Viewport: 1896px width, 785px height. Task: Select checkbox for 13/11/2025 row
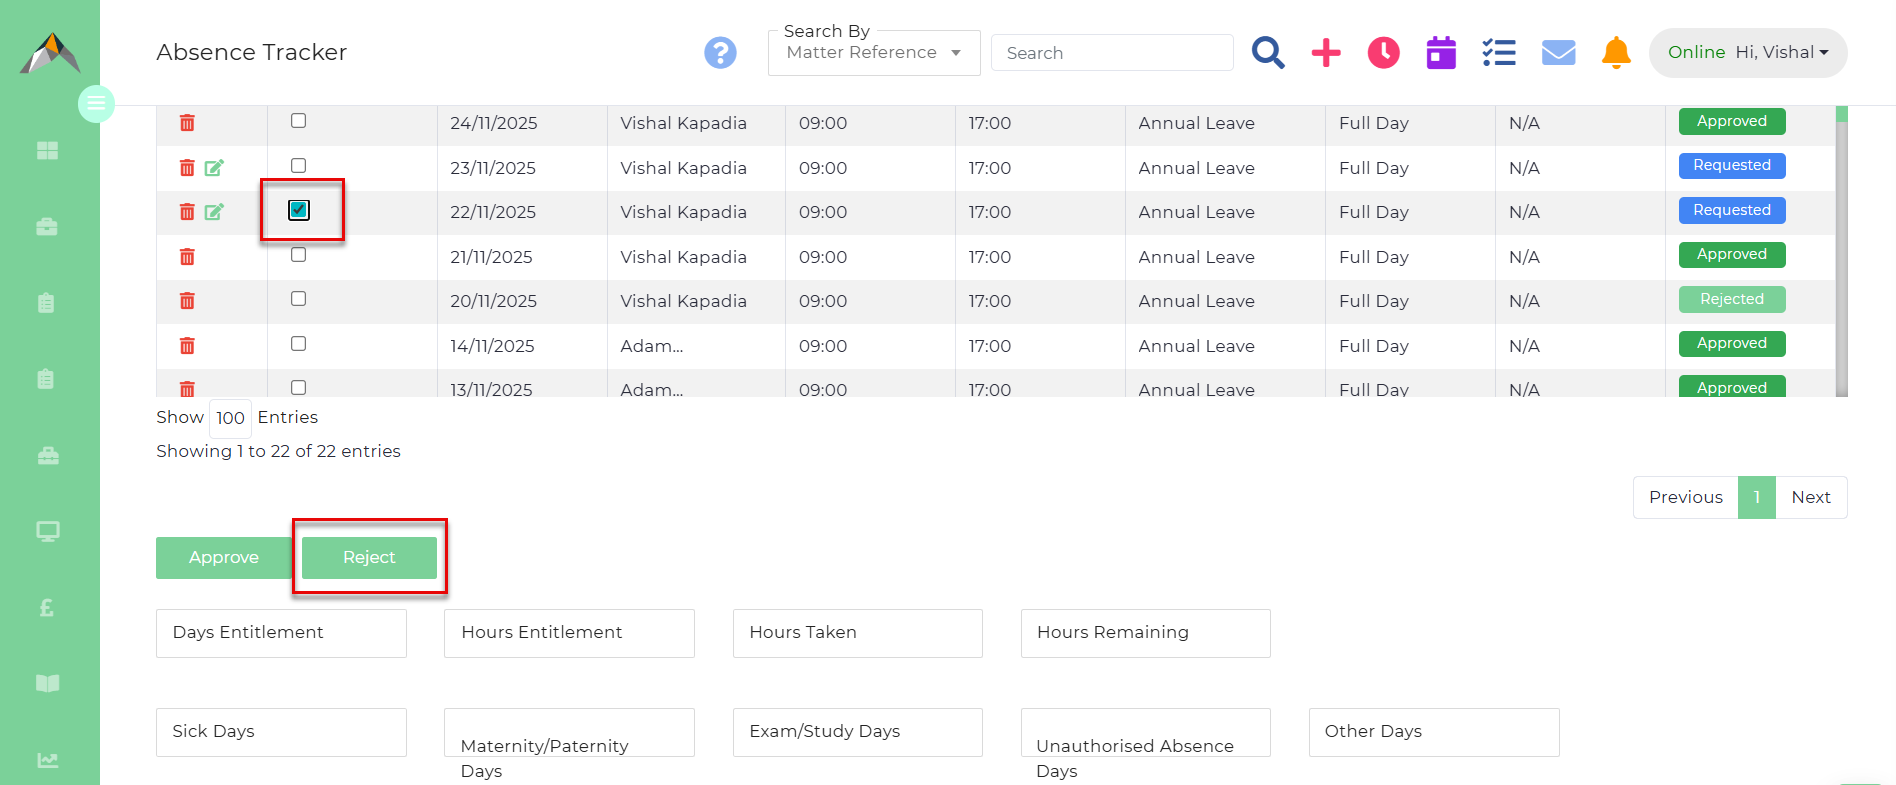[x=298, y=388]
